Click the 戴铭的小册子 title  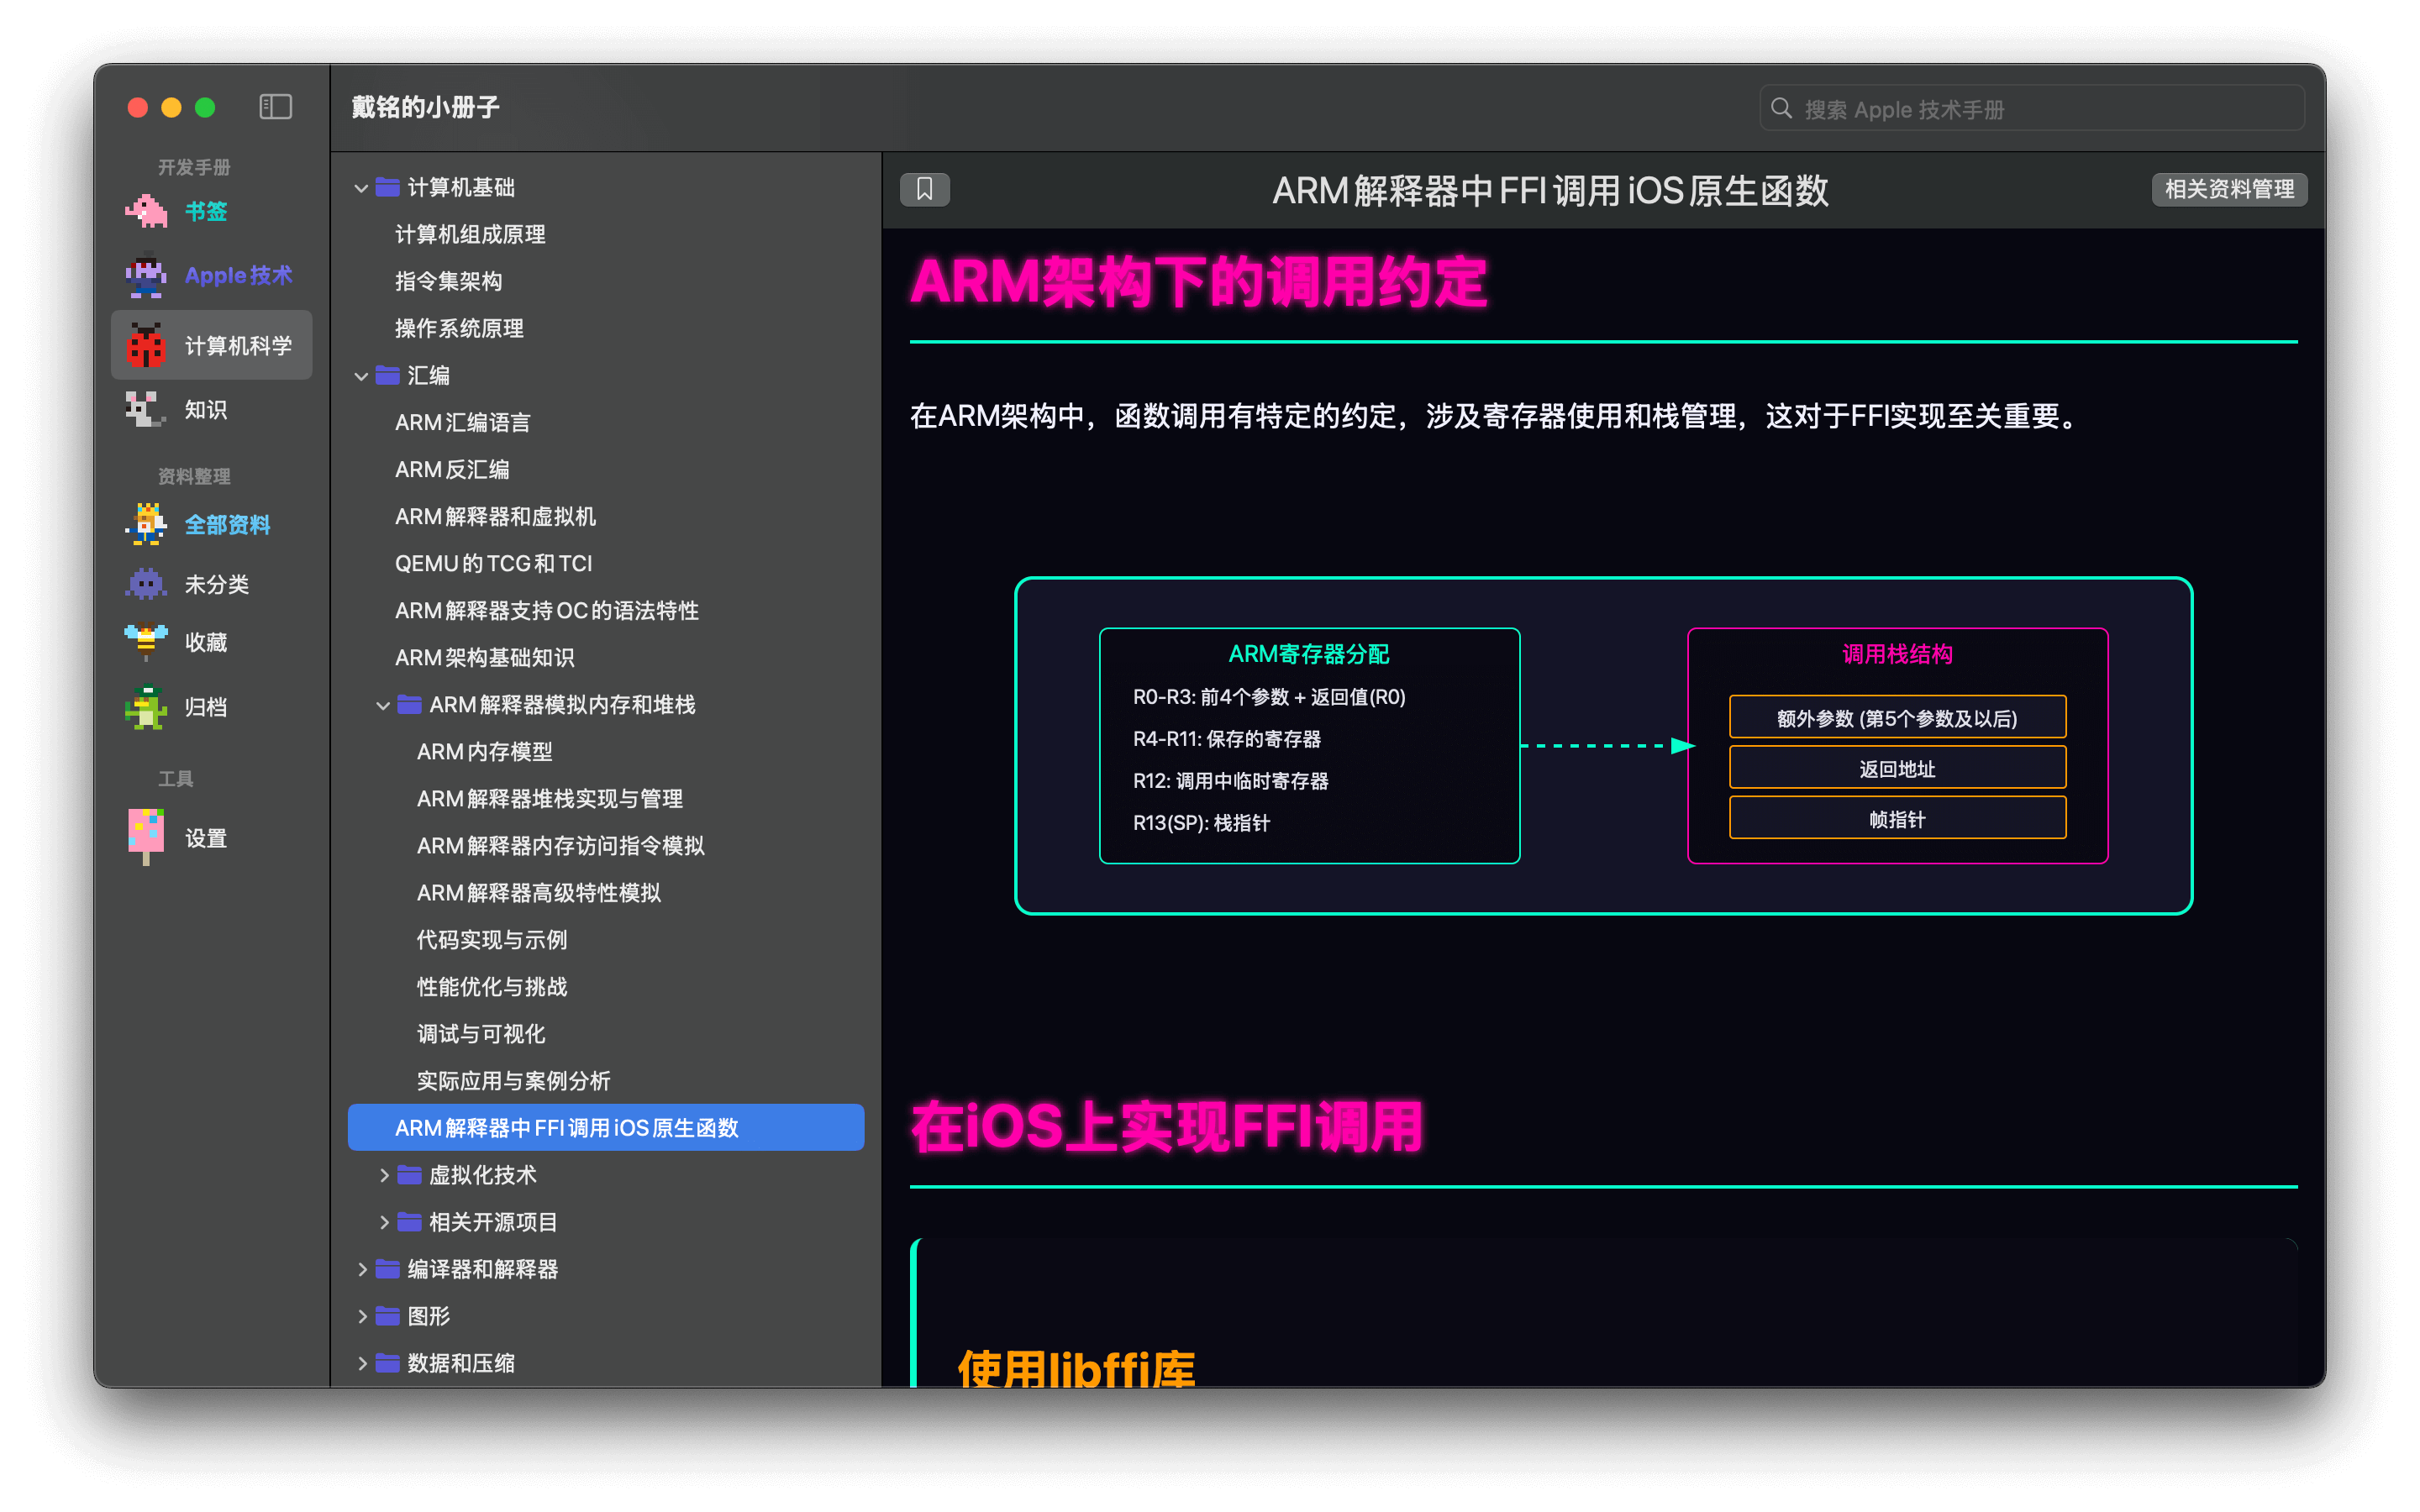[426, 107]
